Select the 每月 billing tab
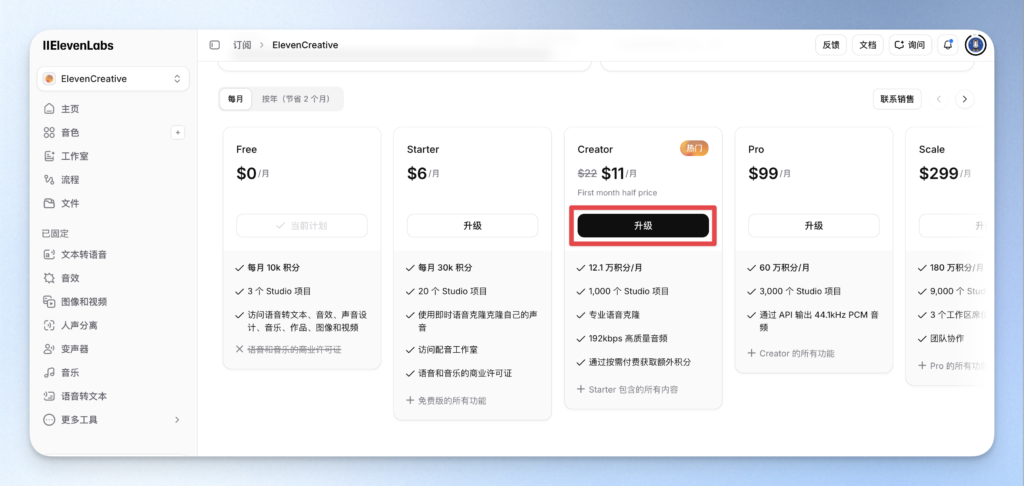The height and width of the screenshot is (486, 1024). point(236,99)
